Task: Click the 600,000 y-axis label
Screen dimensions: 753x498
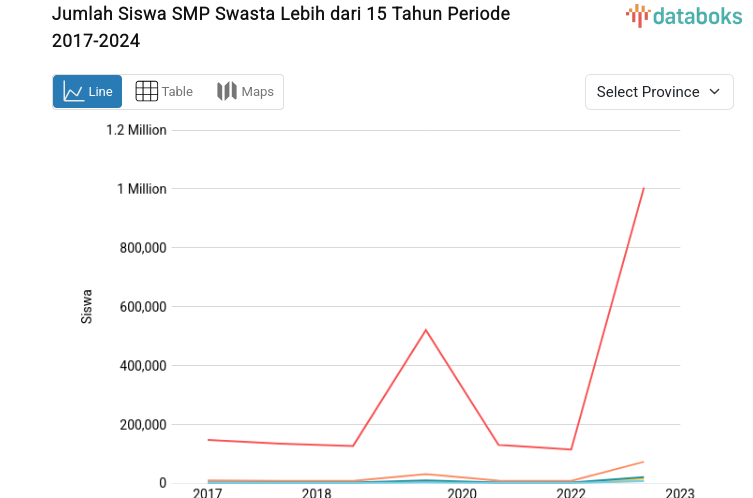Action: pyautogui.click(x=138, y=307)
